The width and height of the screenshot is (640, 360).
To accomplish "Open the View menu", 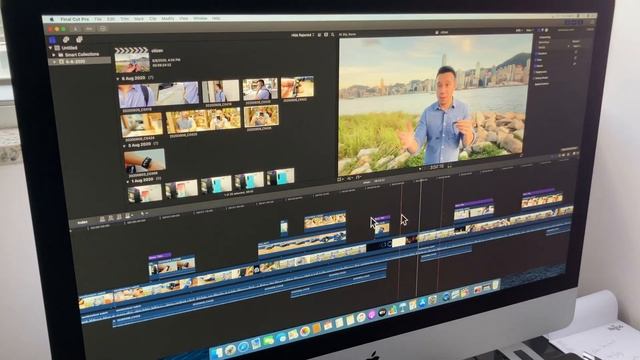I will [x=184, y=18].
